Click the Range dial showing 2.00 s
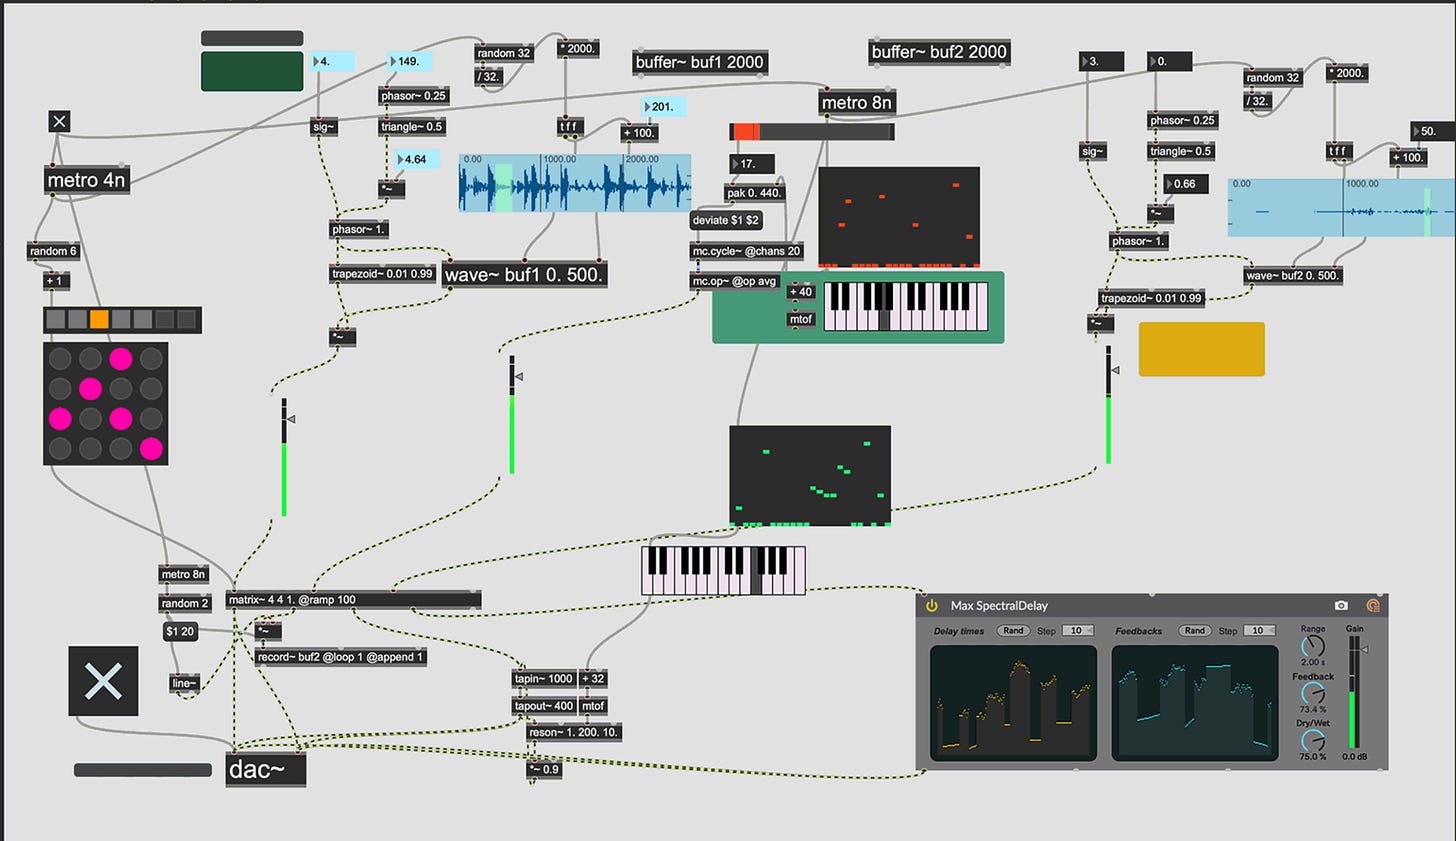The height and width of the screenshot is (841, 1456). point(1312,647)
